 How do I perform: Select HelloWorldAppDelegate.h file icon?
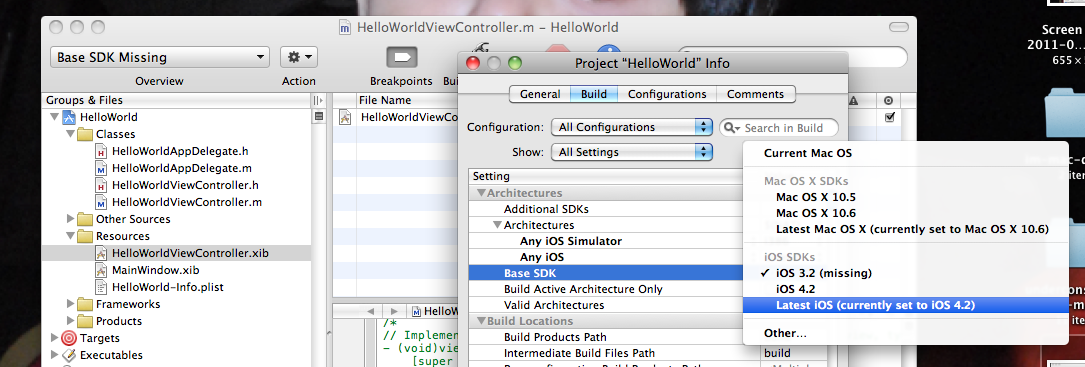[100, 151]
